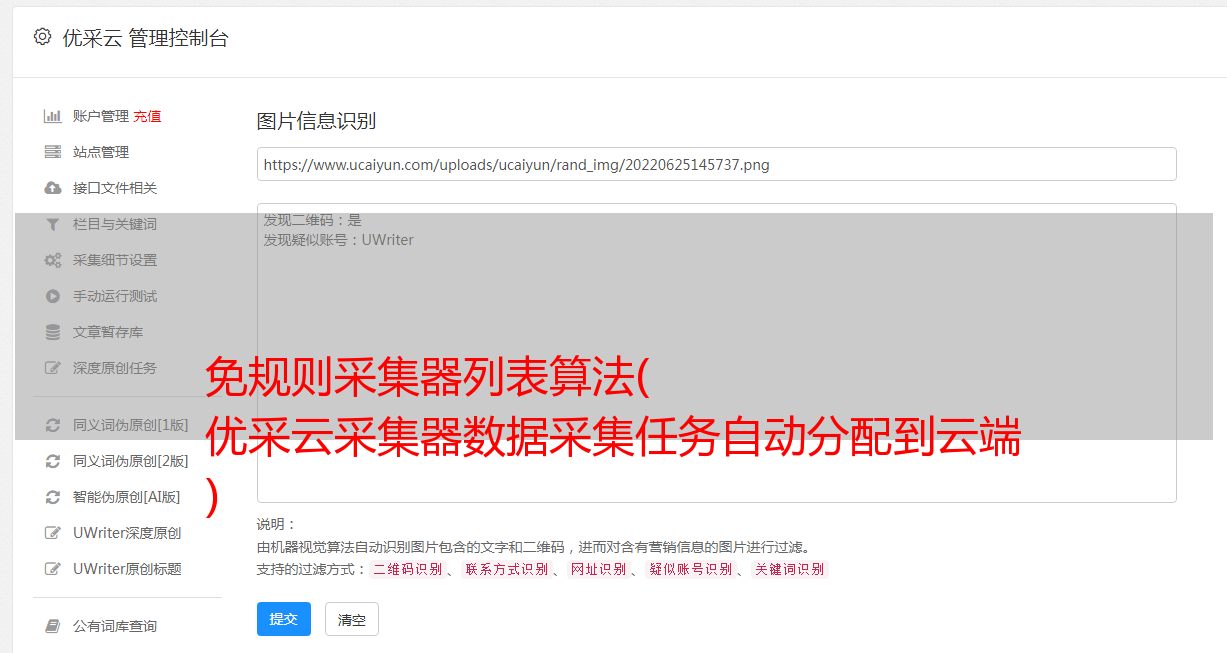Click the cloud upload icon for 接口文件相关
This screenshot has height=653, width=1227.
pyautogui.click(x=53, y=188)
